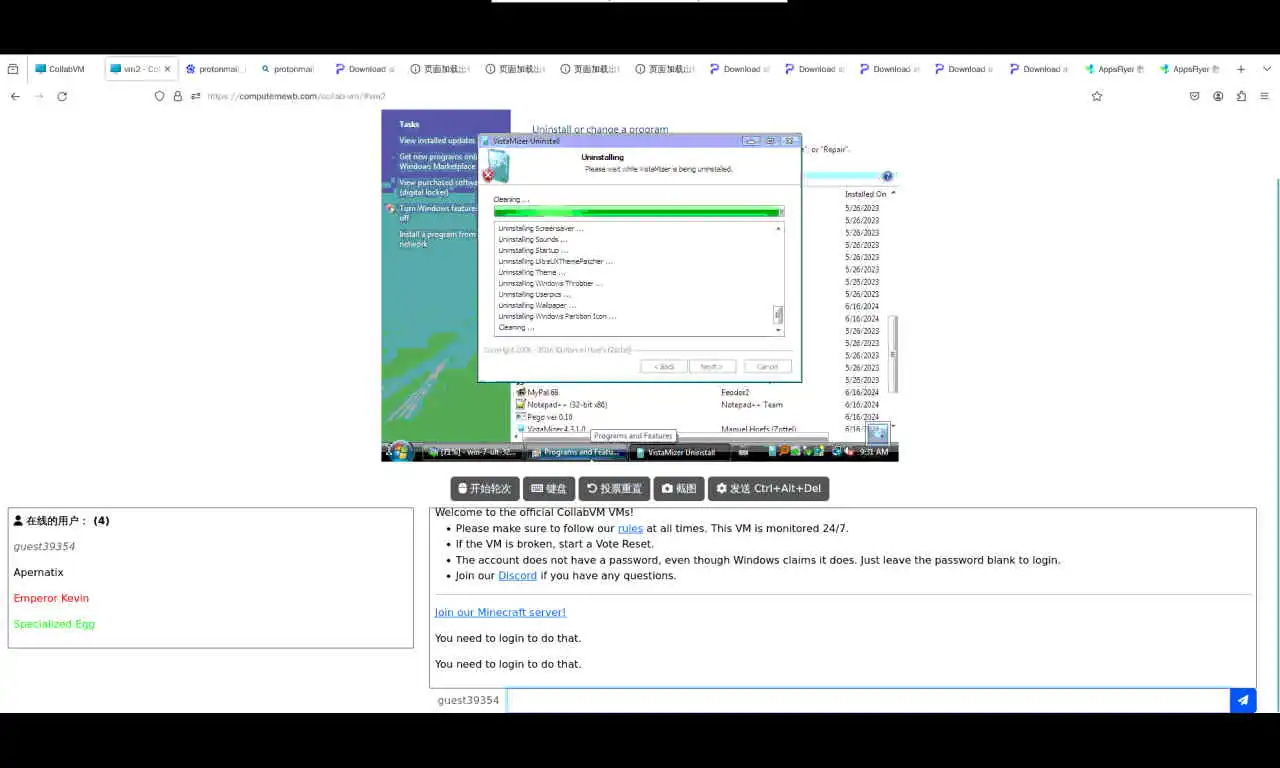Click the 开始轮次 button
Image resolution: width=1280 pixels, height=768 pixels.
point(485,489)
